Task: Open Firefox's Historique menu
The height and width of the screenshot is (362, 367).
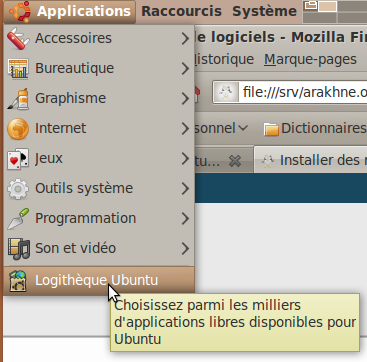Action: tap(224, 60)
